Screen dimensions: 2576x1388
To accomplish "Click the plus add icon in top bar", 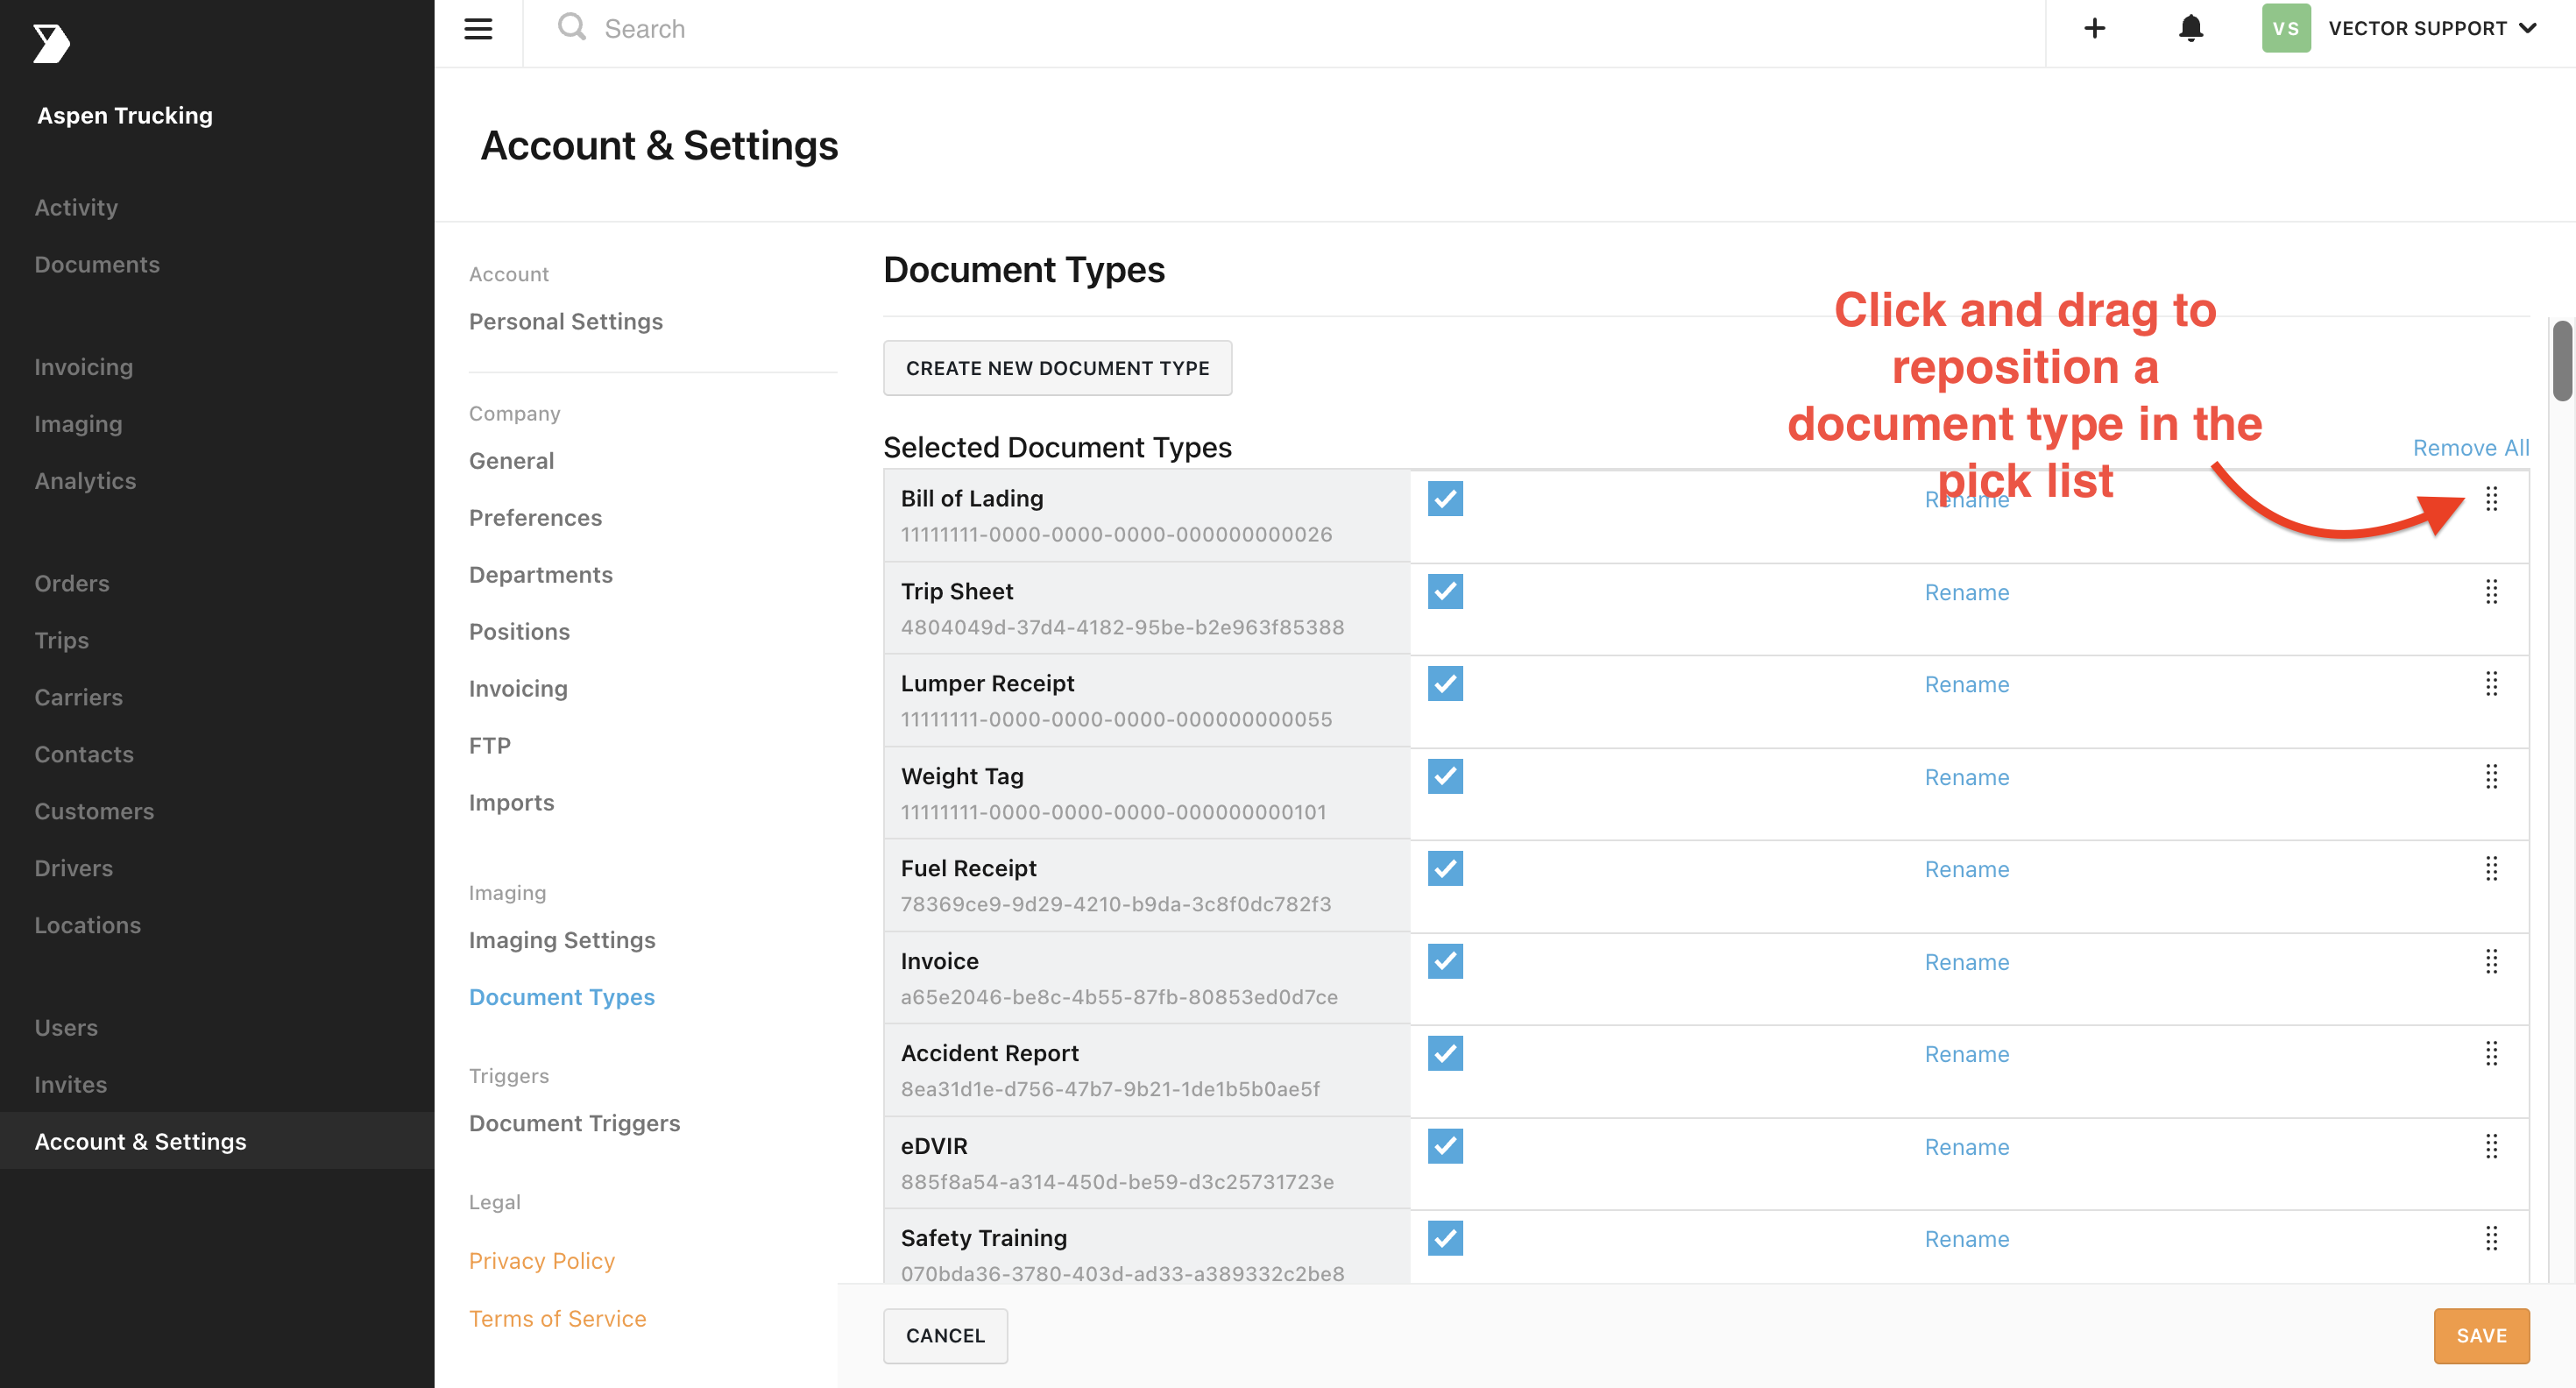I will click(x=2094, y=28).
